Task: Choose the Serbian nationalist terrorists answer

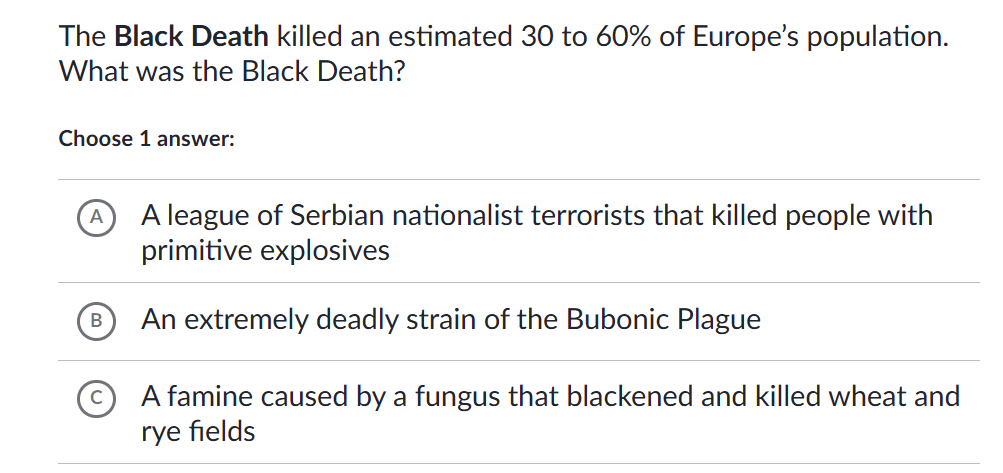Action: pos(536,216)
